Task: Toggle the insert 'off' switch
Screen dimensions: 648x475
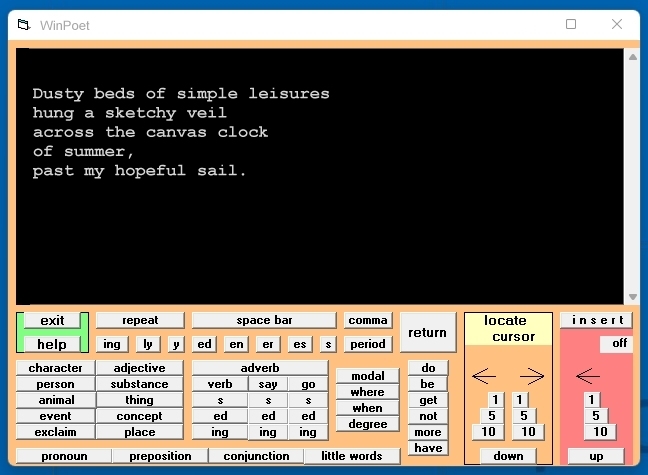Action: click(619, 344)
